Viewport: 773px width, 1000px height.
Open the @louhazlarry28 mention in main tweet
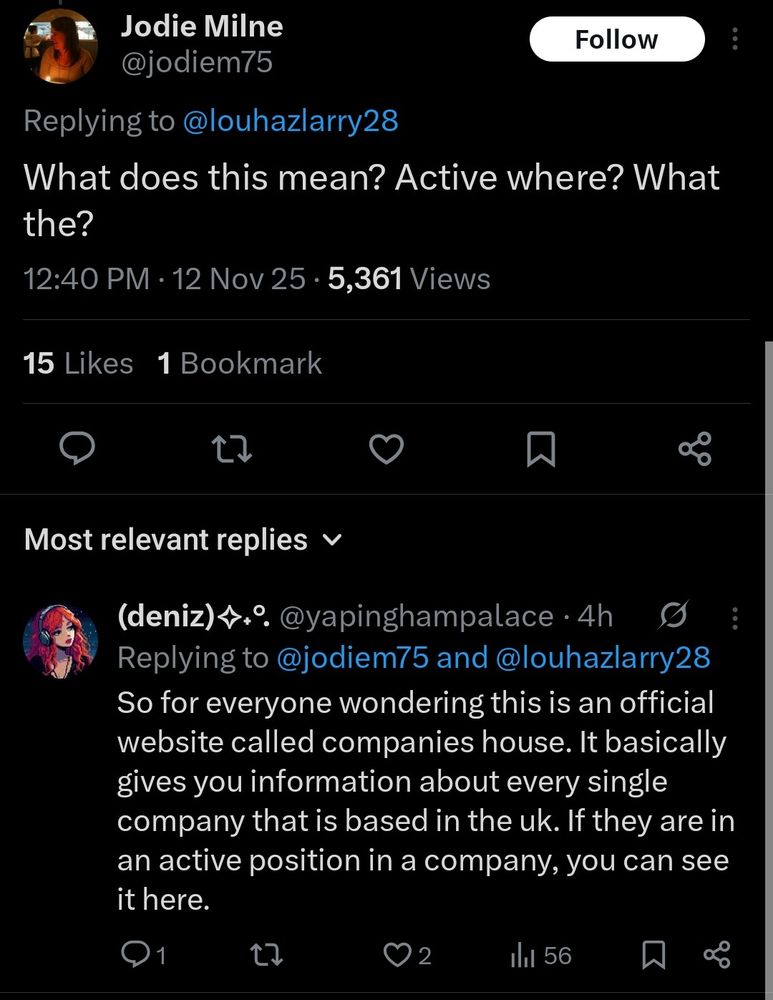pos(290,121)
